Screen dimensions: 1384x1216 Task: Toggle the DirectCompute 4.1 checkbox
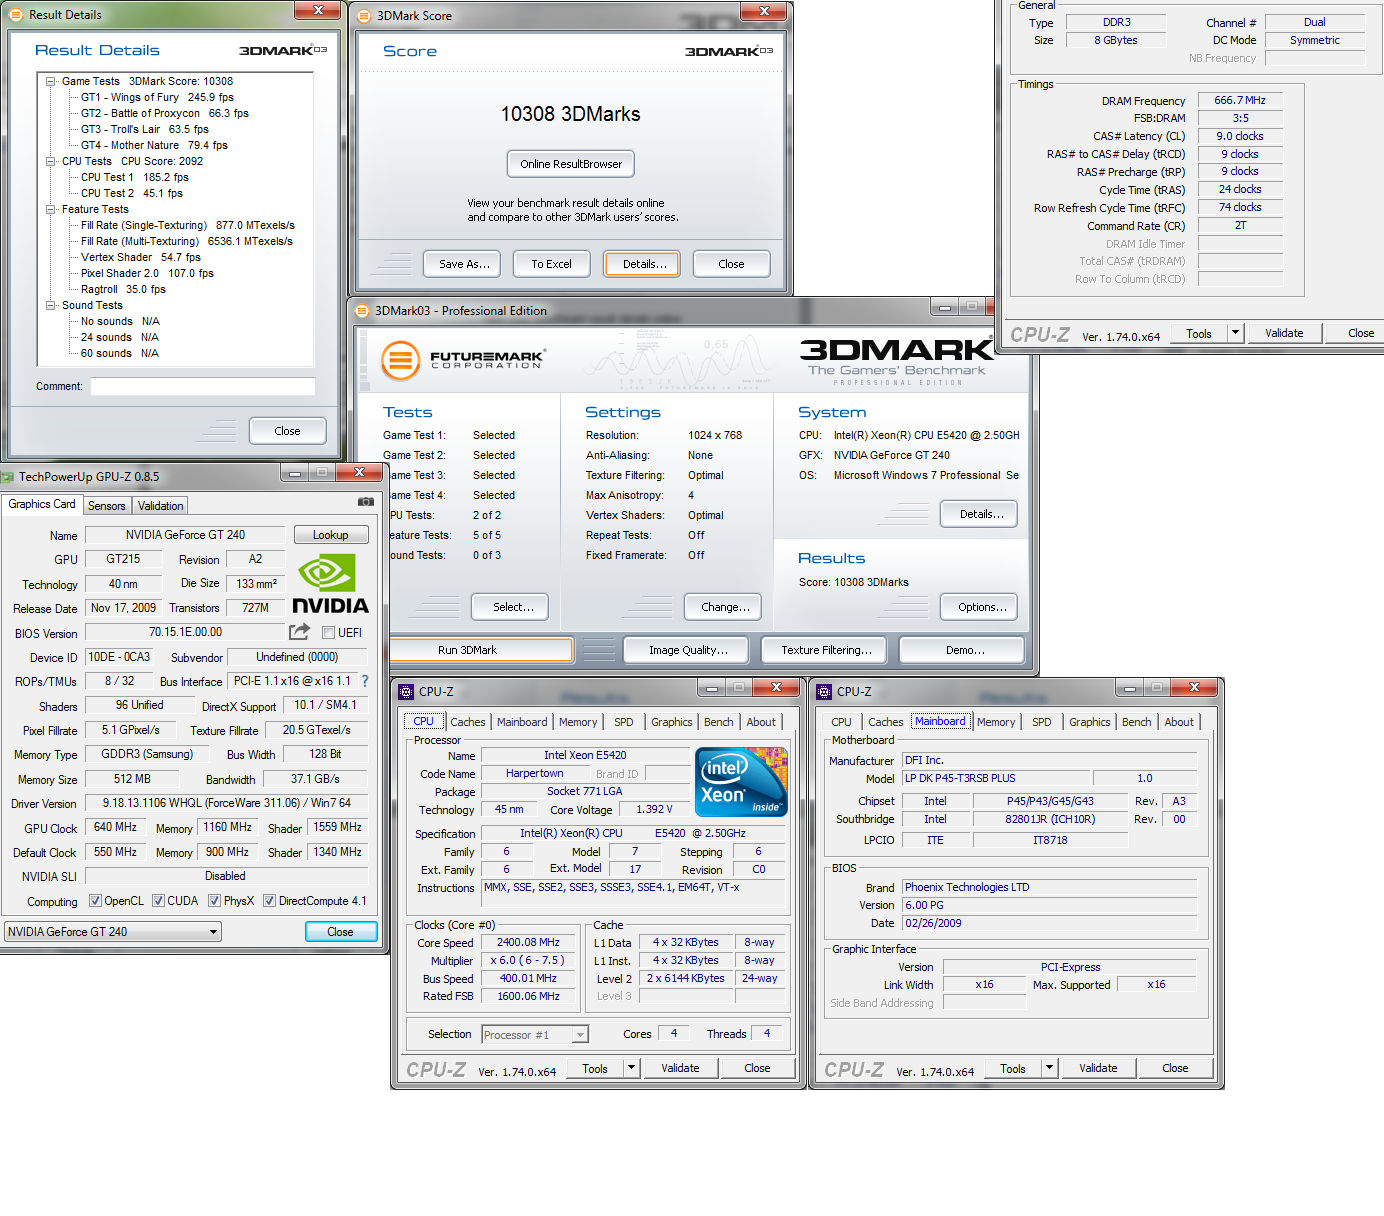point(269,901)
